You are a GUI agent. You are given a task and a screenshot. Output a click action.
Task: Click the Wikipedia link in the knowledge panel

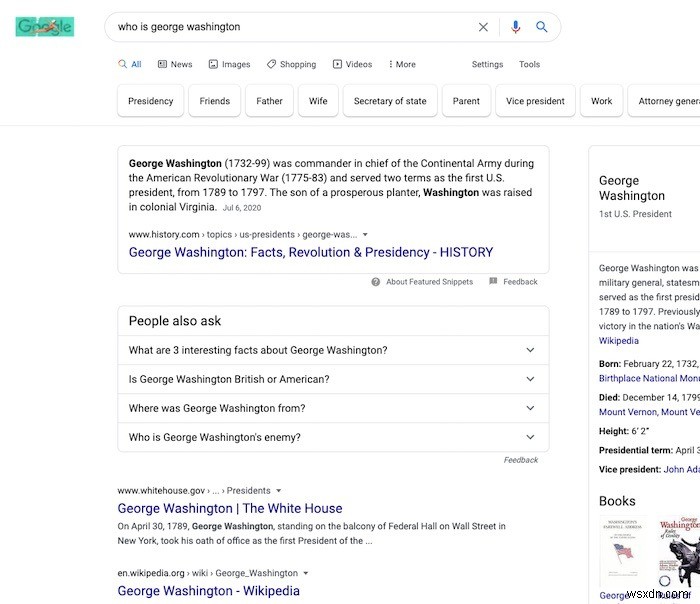click(618, 341)
